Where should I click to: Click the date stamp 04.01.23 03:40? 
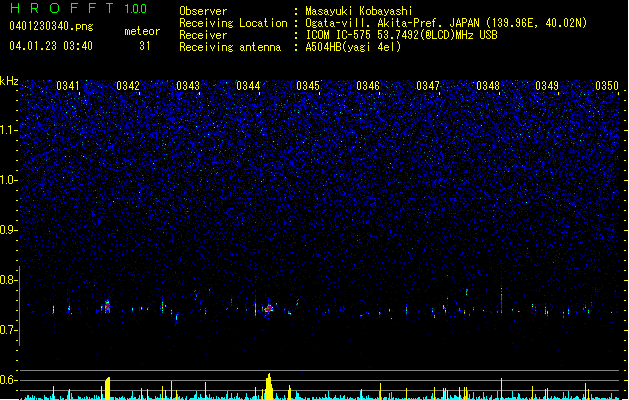pos(51,45)
